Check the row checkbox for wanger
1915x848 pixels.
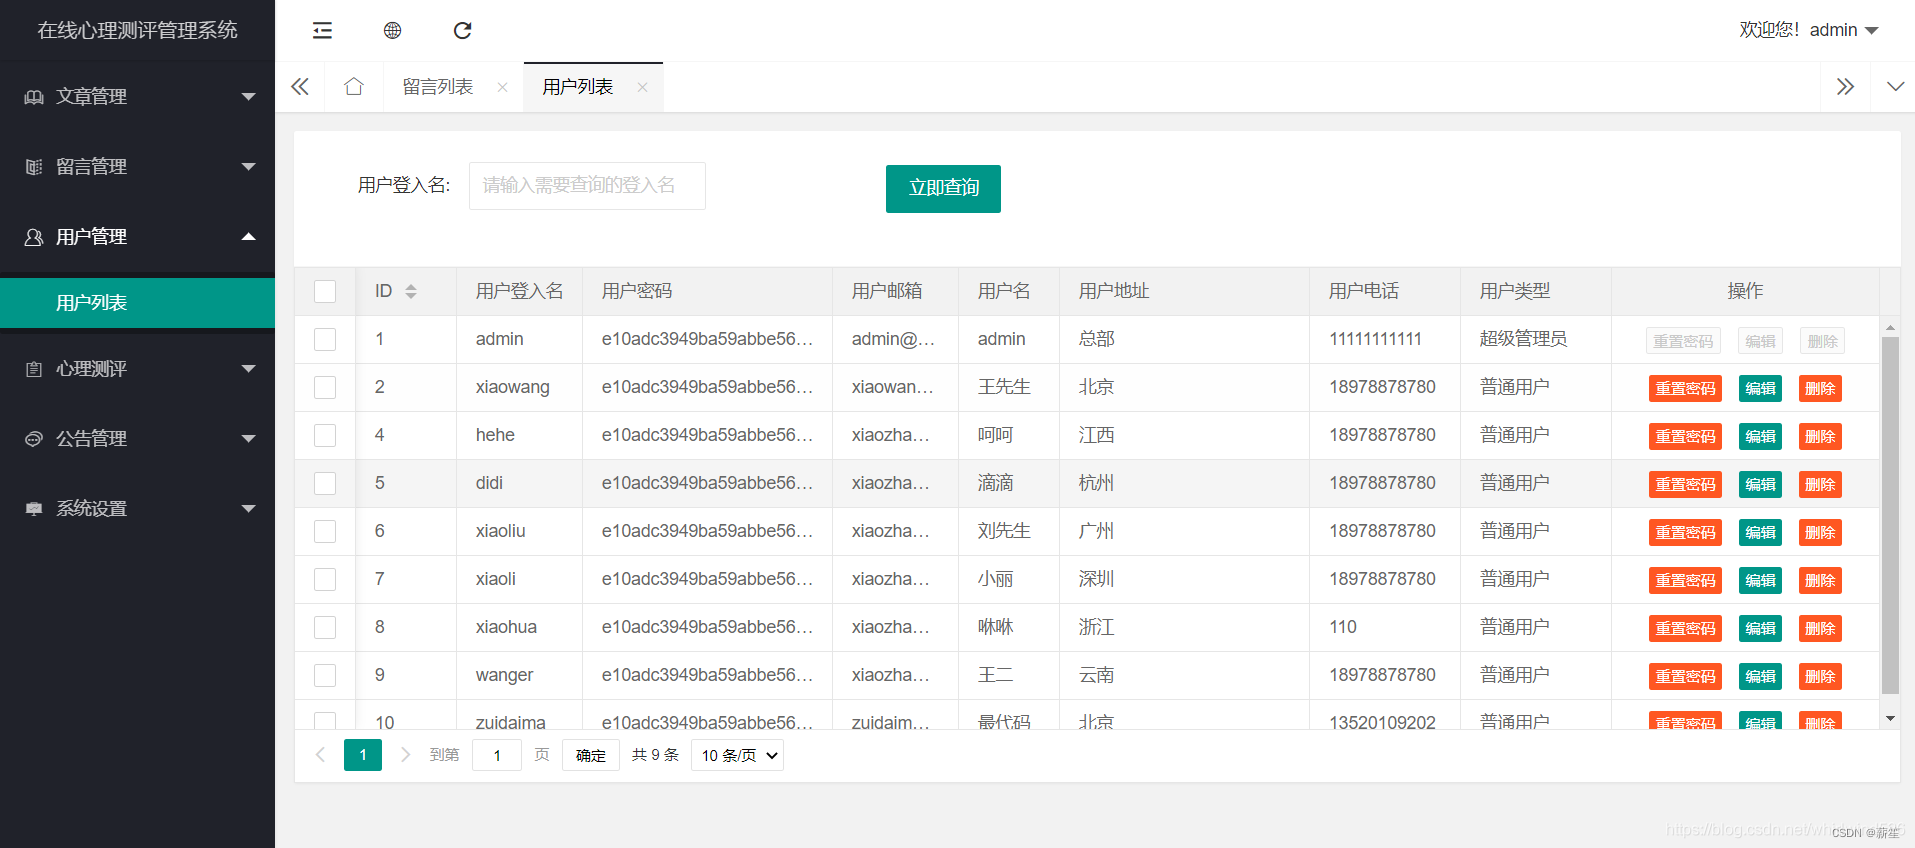(325, 675)
